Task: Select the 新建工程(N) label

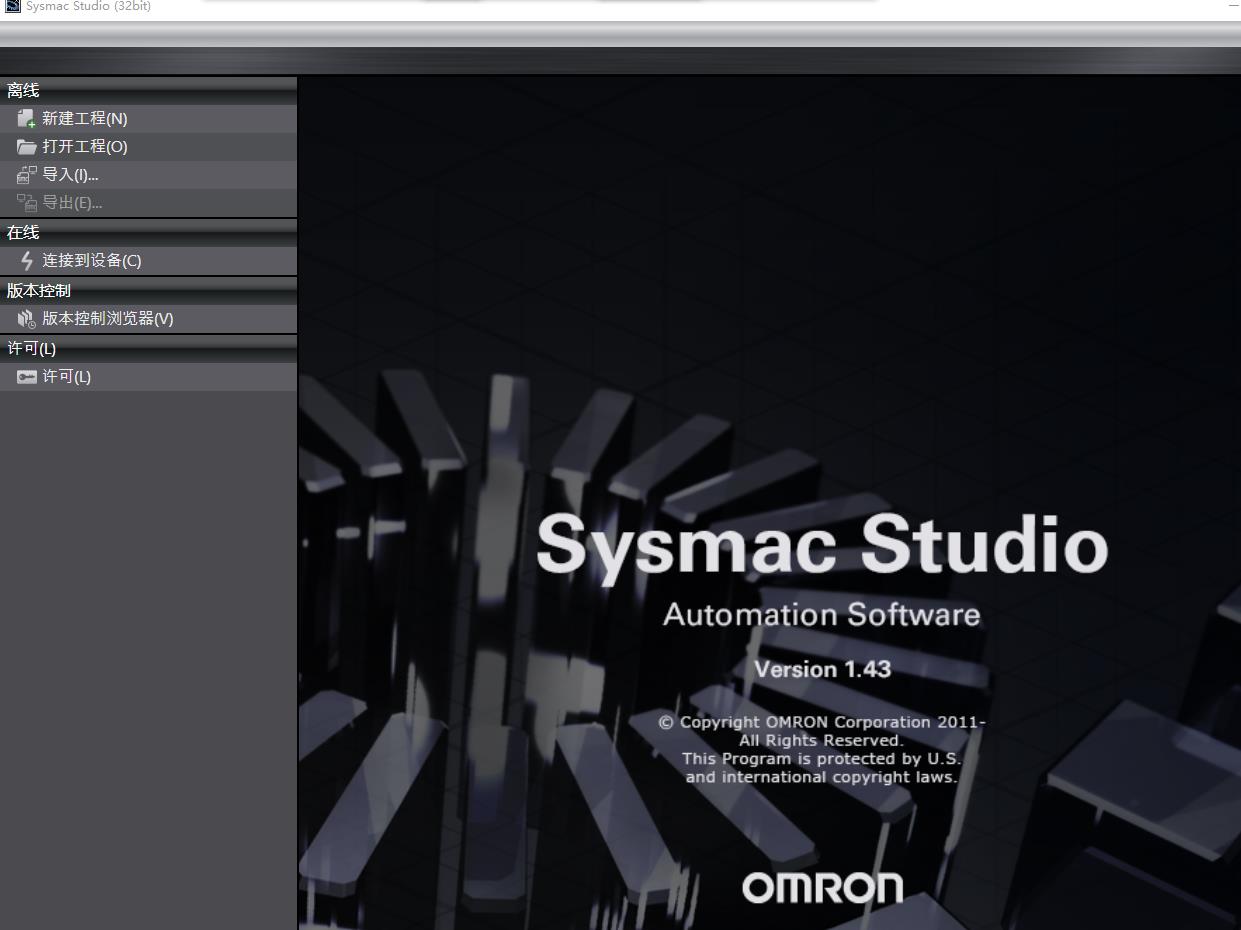Action: [85, 119]
